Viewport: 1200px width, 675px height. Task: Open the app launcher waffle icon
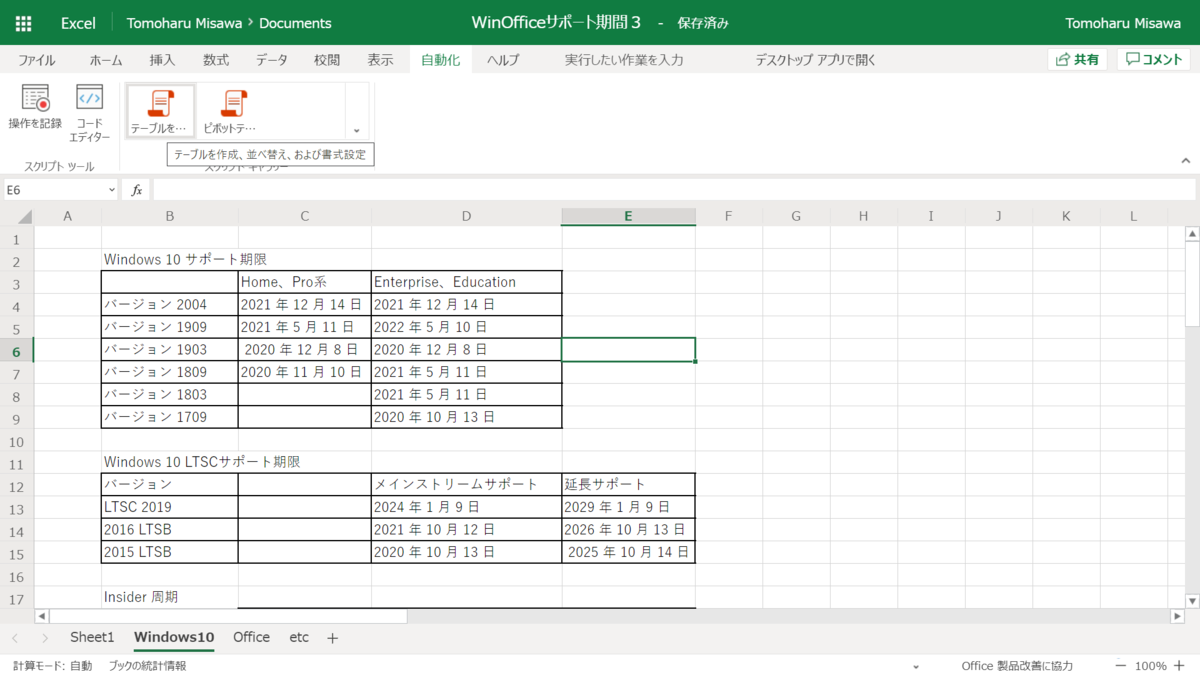[22, 22]
